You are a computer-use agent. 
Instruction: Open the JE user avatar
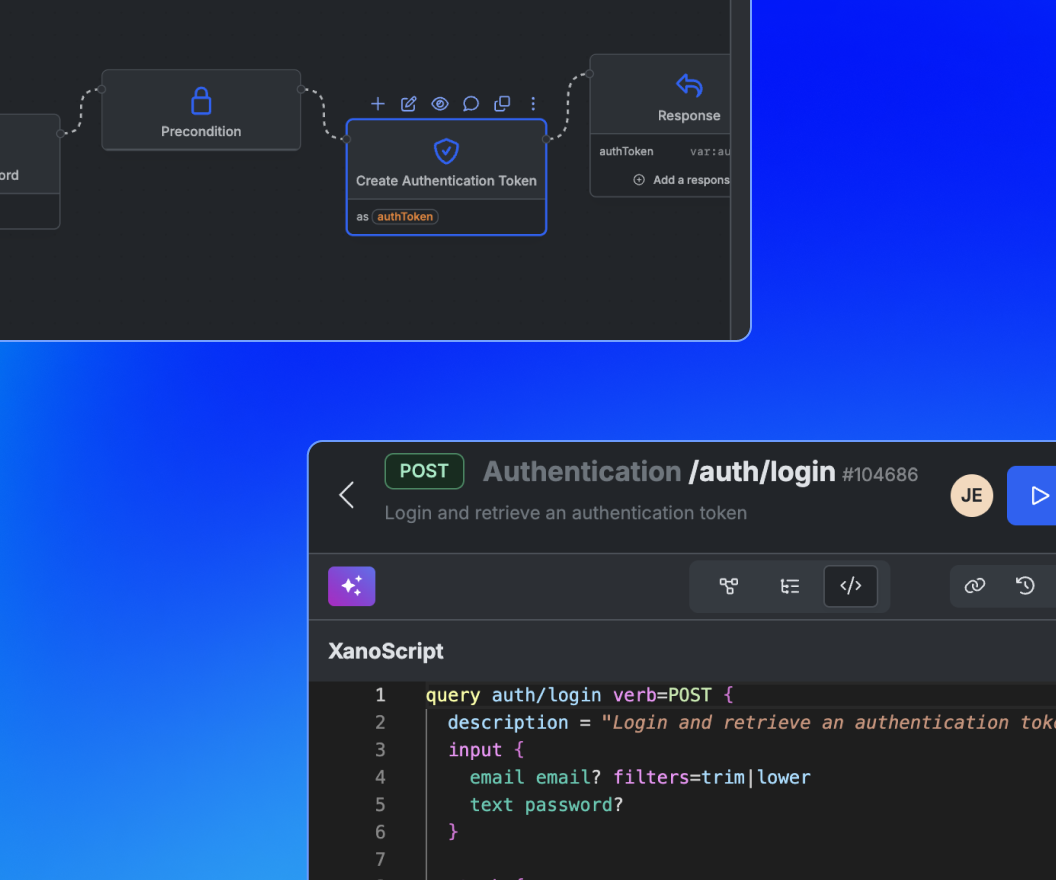971,495
